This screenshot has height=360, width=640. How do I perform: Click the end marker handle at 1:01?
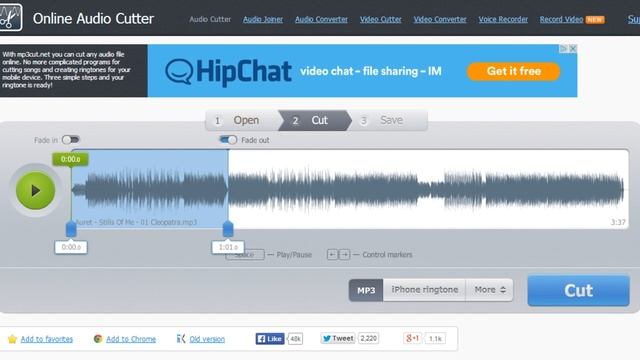(228, 229)
